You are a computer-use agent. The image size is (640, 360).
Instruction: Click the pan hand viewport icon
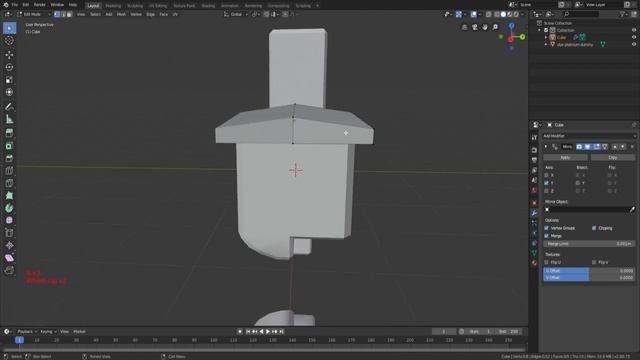(485, 27)
